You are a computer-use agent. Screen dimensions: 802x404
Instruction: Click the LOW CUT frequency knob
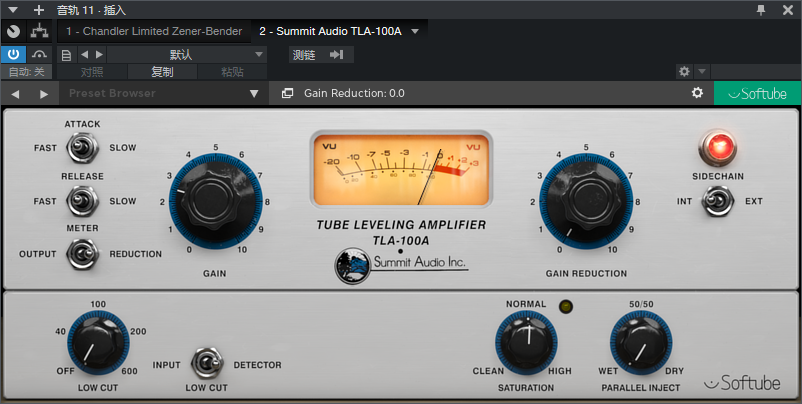point(98,342)
